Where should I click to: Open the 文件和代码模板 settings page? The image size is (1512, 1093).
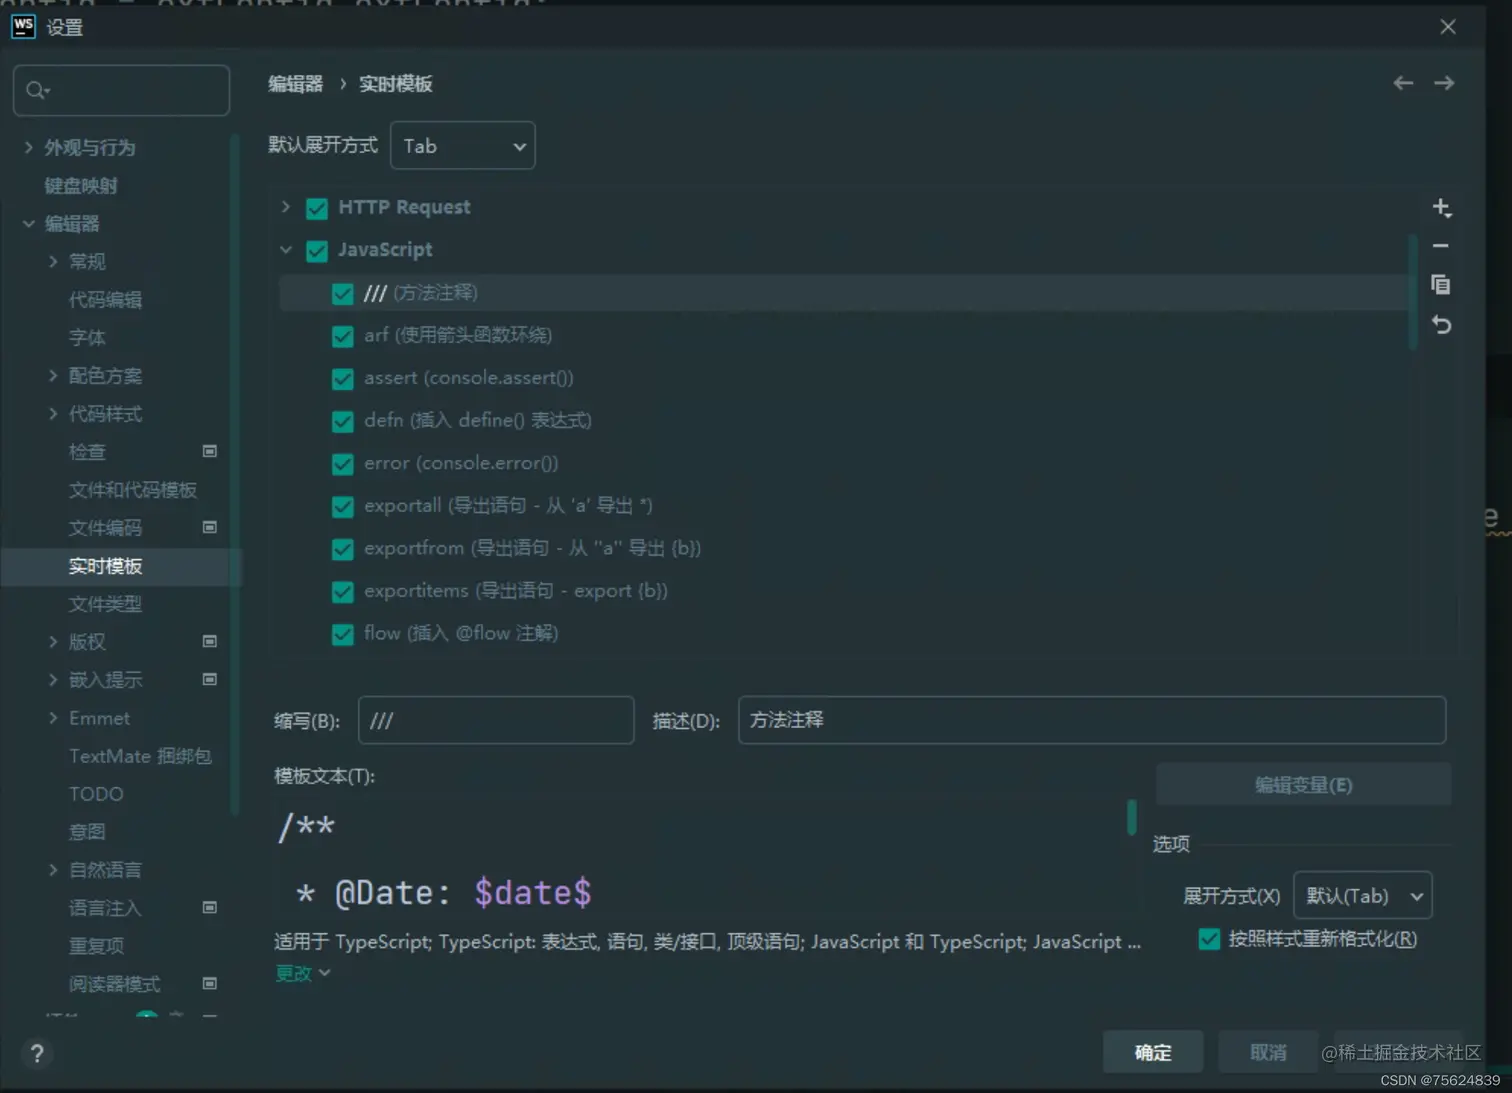(x=133, y=490)
